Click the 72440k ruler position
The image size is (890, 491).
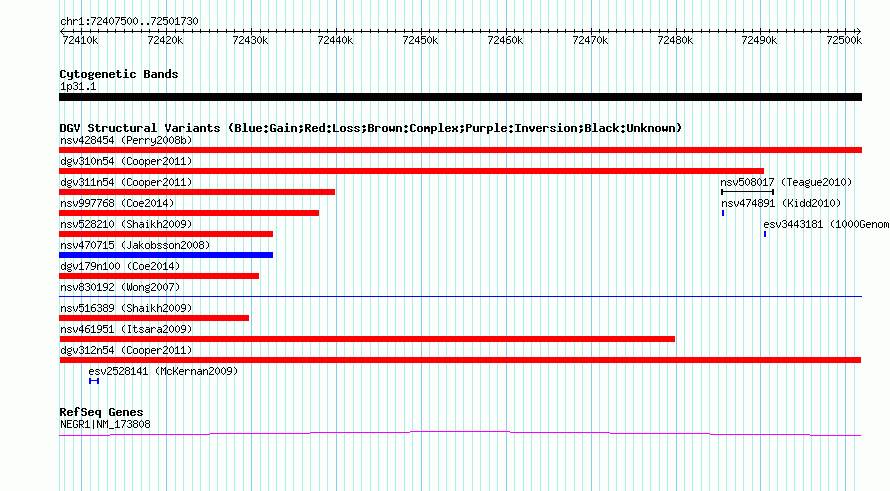pyautogui.click(x=335, y=40)
